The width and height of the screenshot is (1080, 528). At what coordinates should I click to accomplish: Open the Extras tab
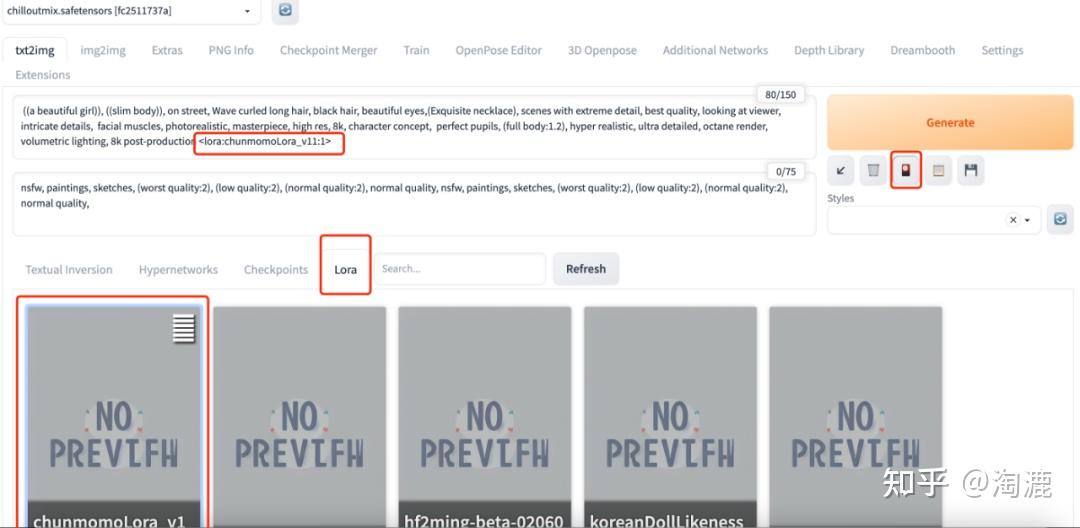click(167, 50)
